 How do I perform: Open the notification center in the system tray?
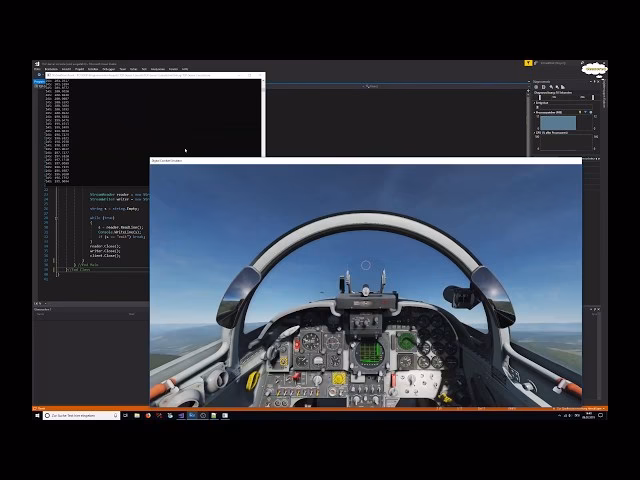coord(600,416)
